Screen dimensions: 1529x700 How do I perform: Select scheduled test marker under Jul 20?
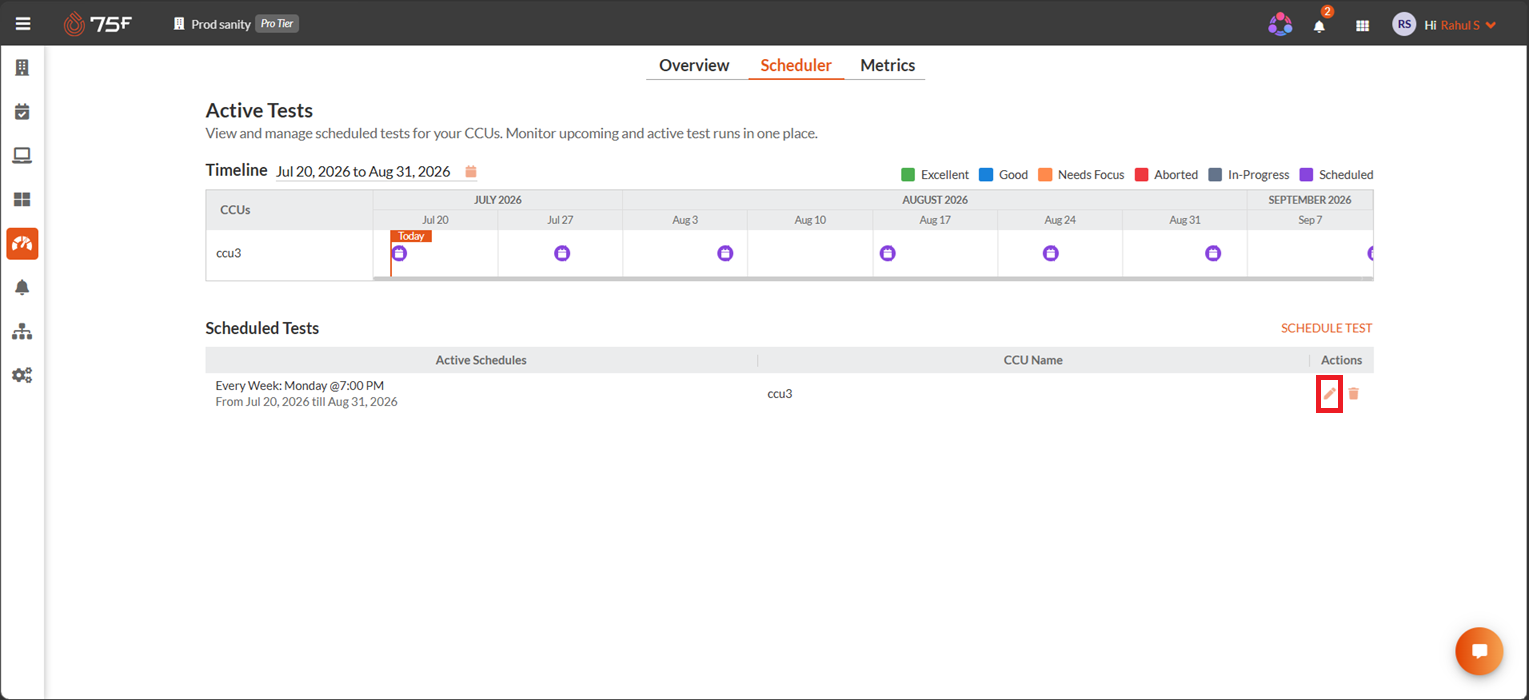pyautogui.click(x=399, y=253)
